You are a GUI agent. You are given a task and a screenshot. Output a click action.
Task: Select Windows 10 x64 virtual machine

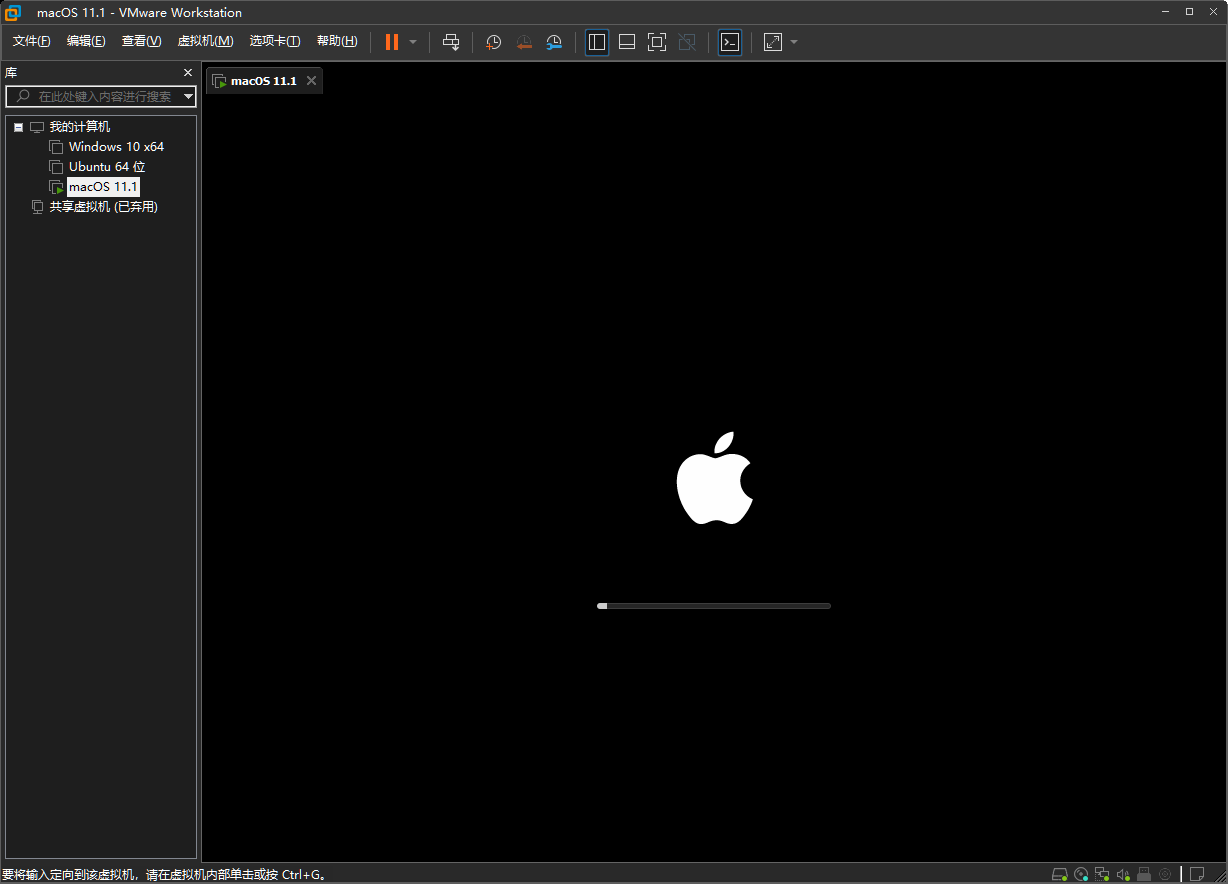(116, 147)
